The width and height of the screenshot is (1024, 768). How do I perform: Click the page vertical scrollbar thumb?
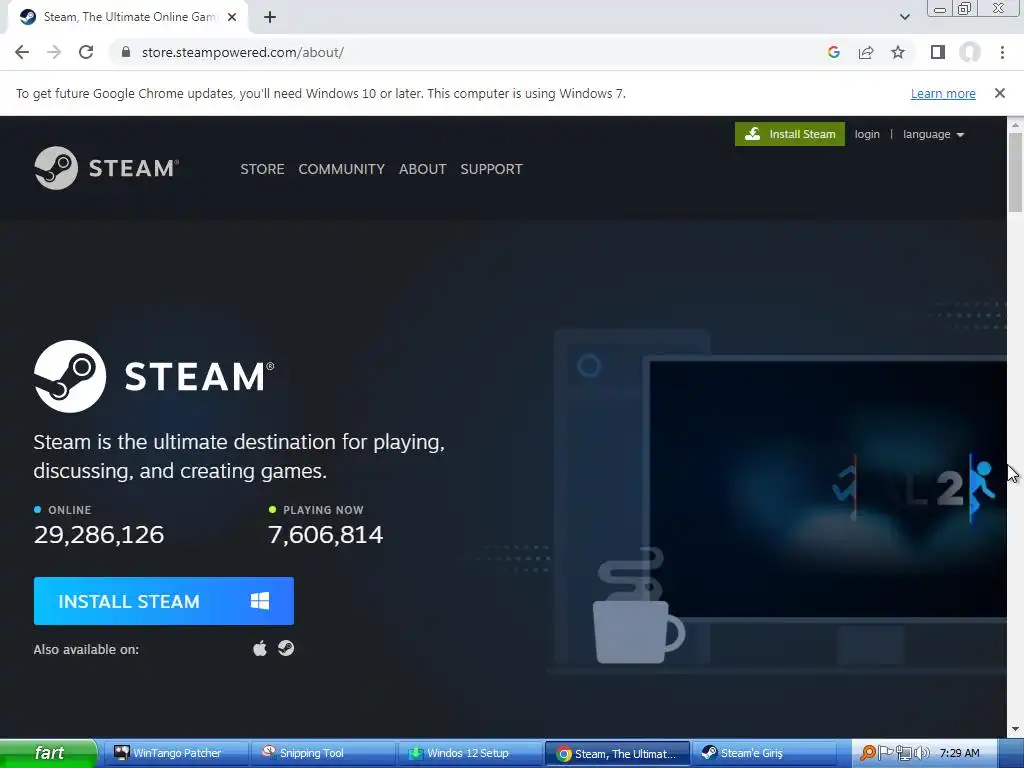pos(1015,172)
